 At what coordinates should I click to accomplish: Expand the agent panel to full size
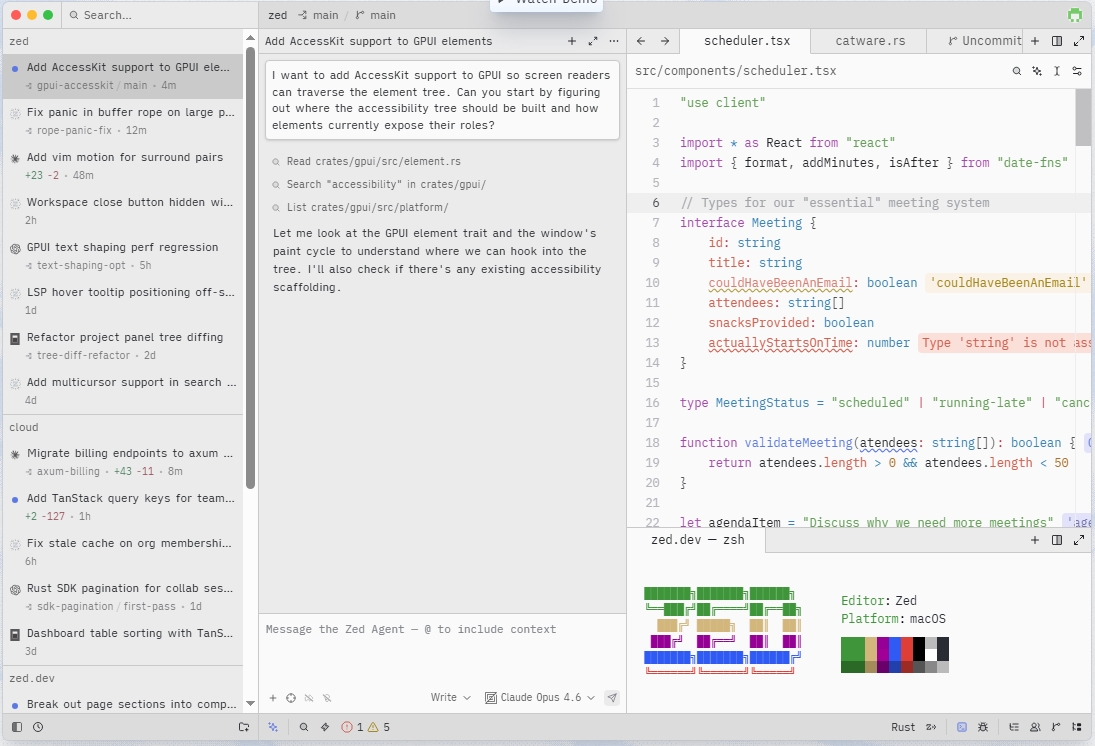point(593,41)
